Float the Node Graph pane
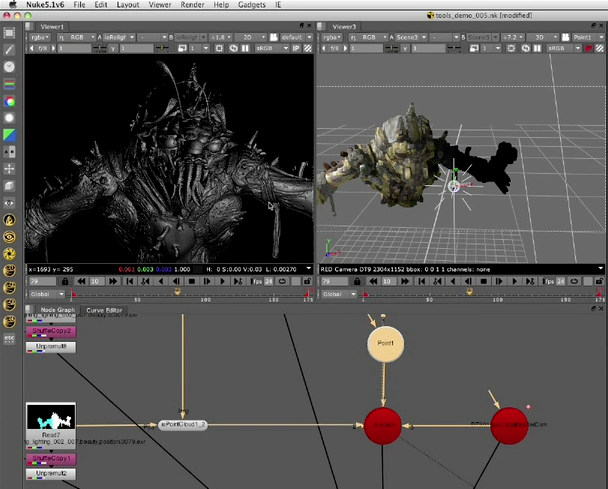The width and height of the screenshot is (608, 489). point(594,309)
